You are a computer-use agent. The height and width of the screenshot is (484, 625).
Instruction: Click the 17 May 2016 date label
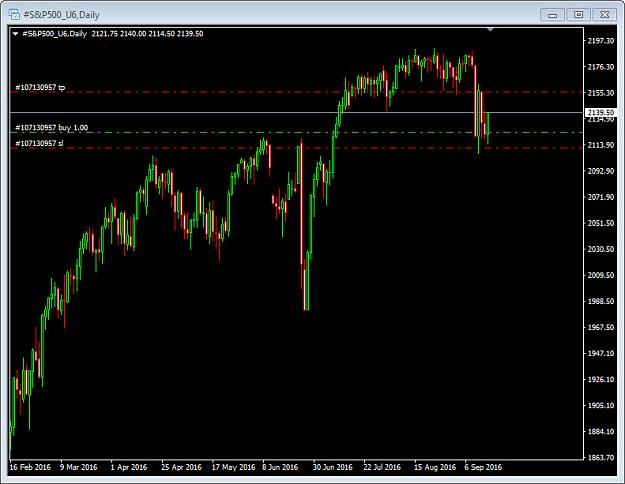coord(233,467)
